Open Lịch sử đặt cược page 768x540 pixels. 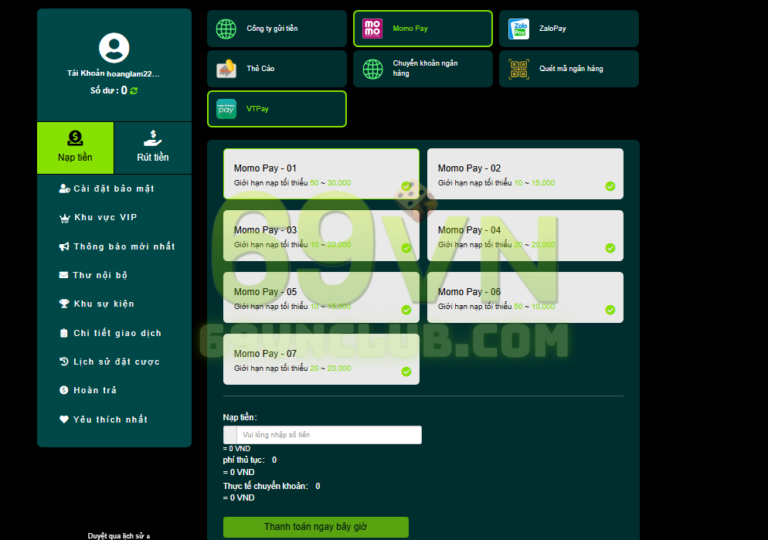[x=115, y=362]
